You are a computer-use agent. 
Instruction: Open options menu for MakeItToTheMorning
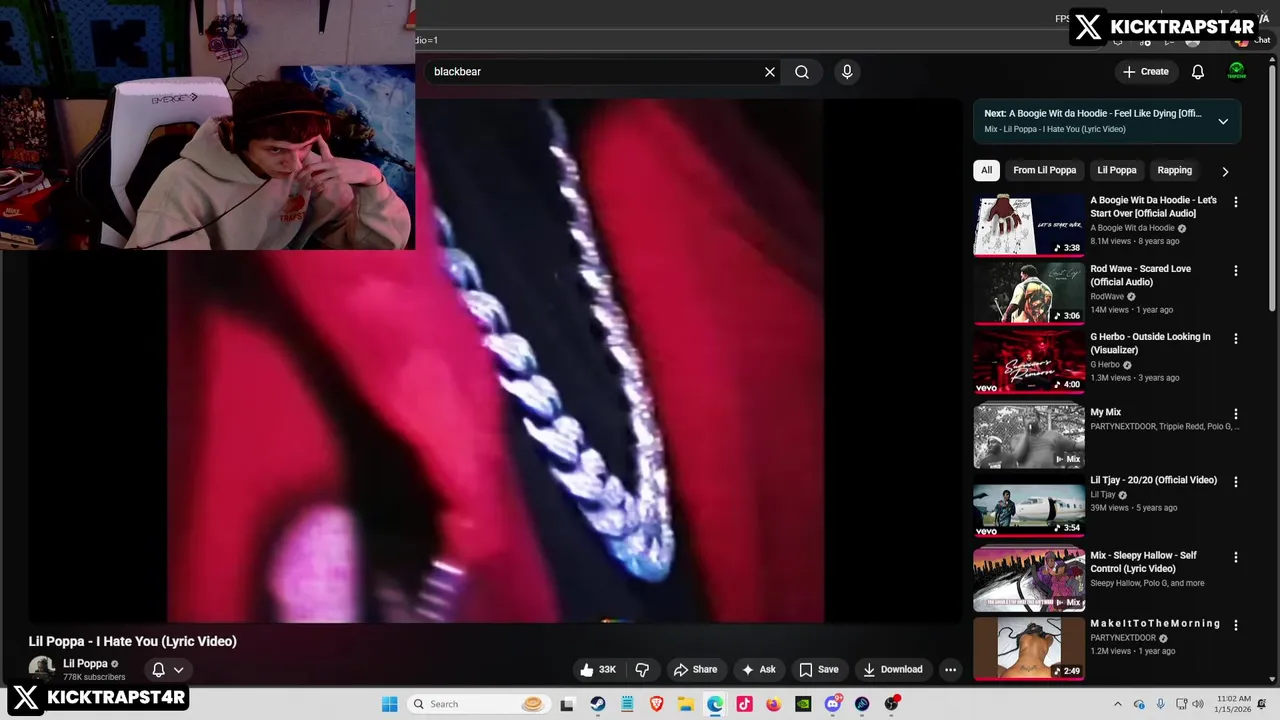pyautogui.click(x=1236, y=625)
